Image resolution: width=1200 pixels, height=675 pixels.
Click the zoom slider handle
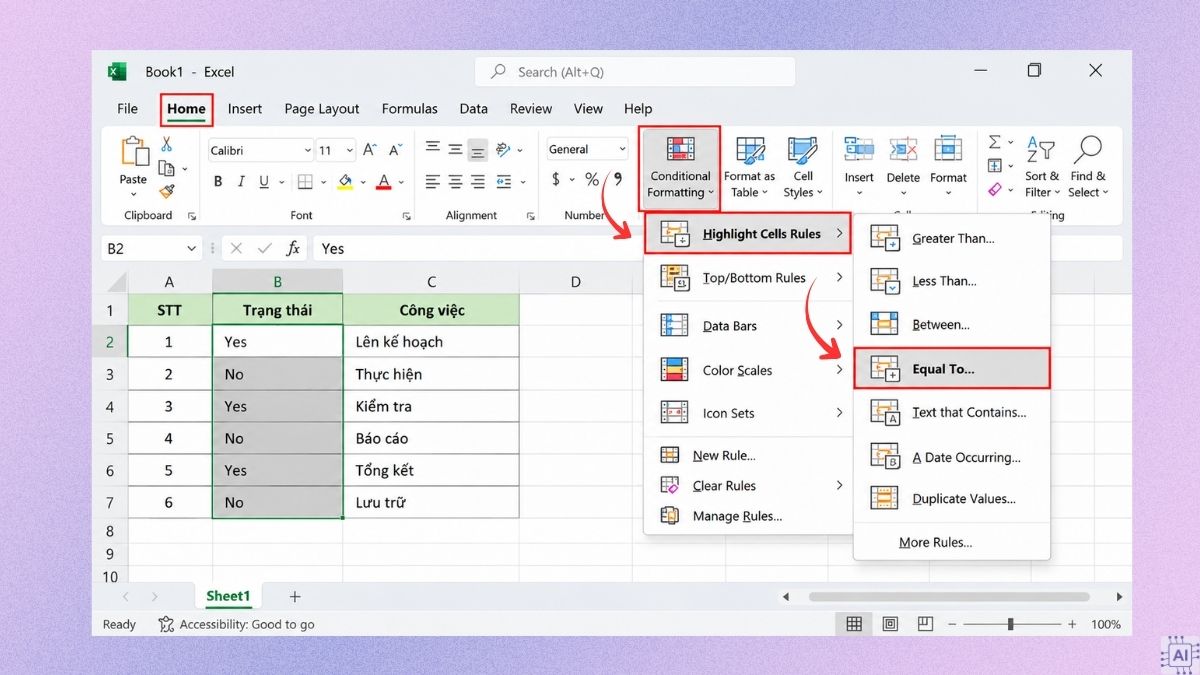pyautogui.click(x=1010, y=624)
